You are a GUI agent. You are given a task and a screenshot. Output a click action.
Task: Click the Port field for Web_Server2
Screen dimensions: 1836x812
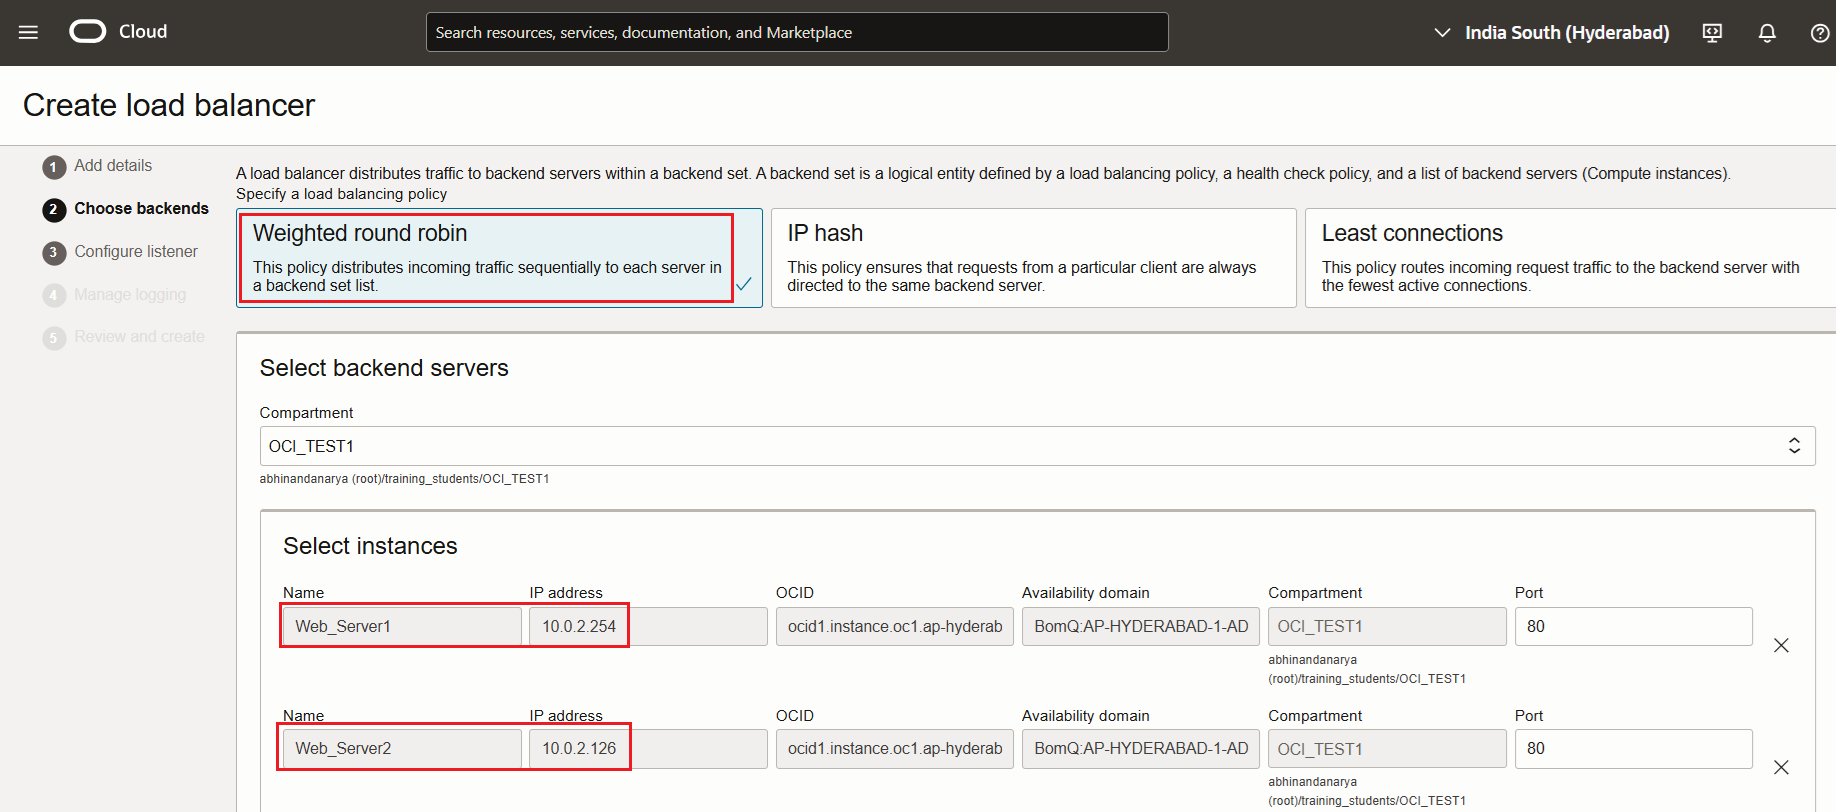point(1632,749)
